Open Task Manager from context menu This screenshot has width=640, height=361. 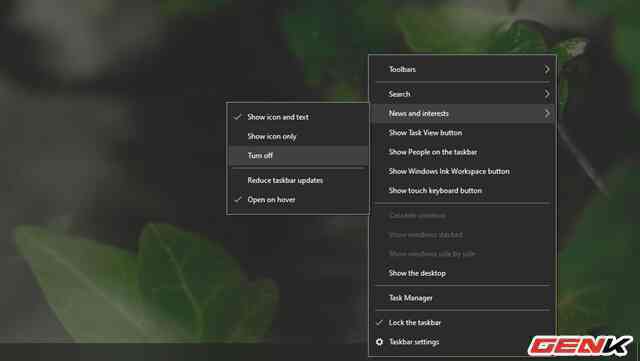pyautogui.click(x=462, y=298)
